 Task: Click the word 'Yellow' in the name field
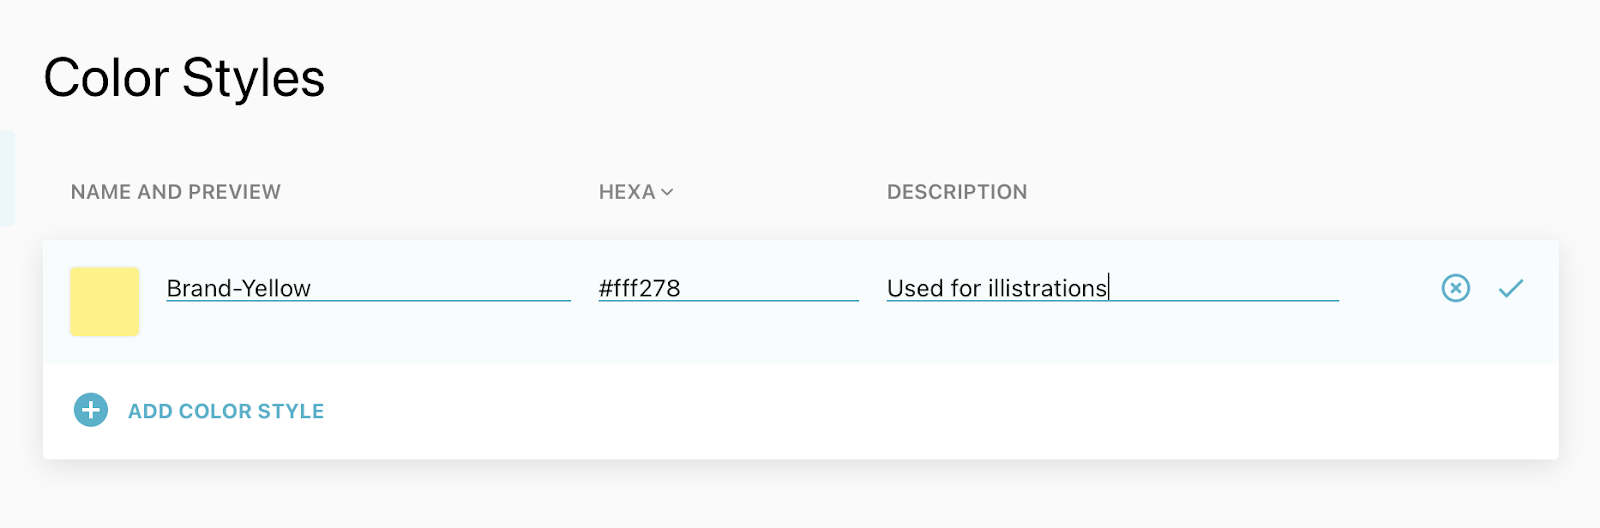276,288
